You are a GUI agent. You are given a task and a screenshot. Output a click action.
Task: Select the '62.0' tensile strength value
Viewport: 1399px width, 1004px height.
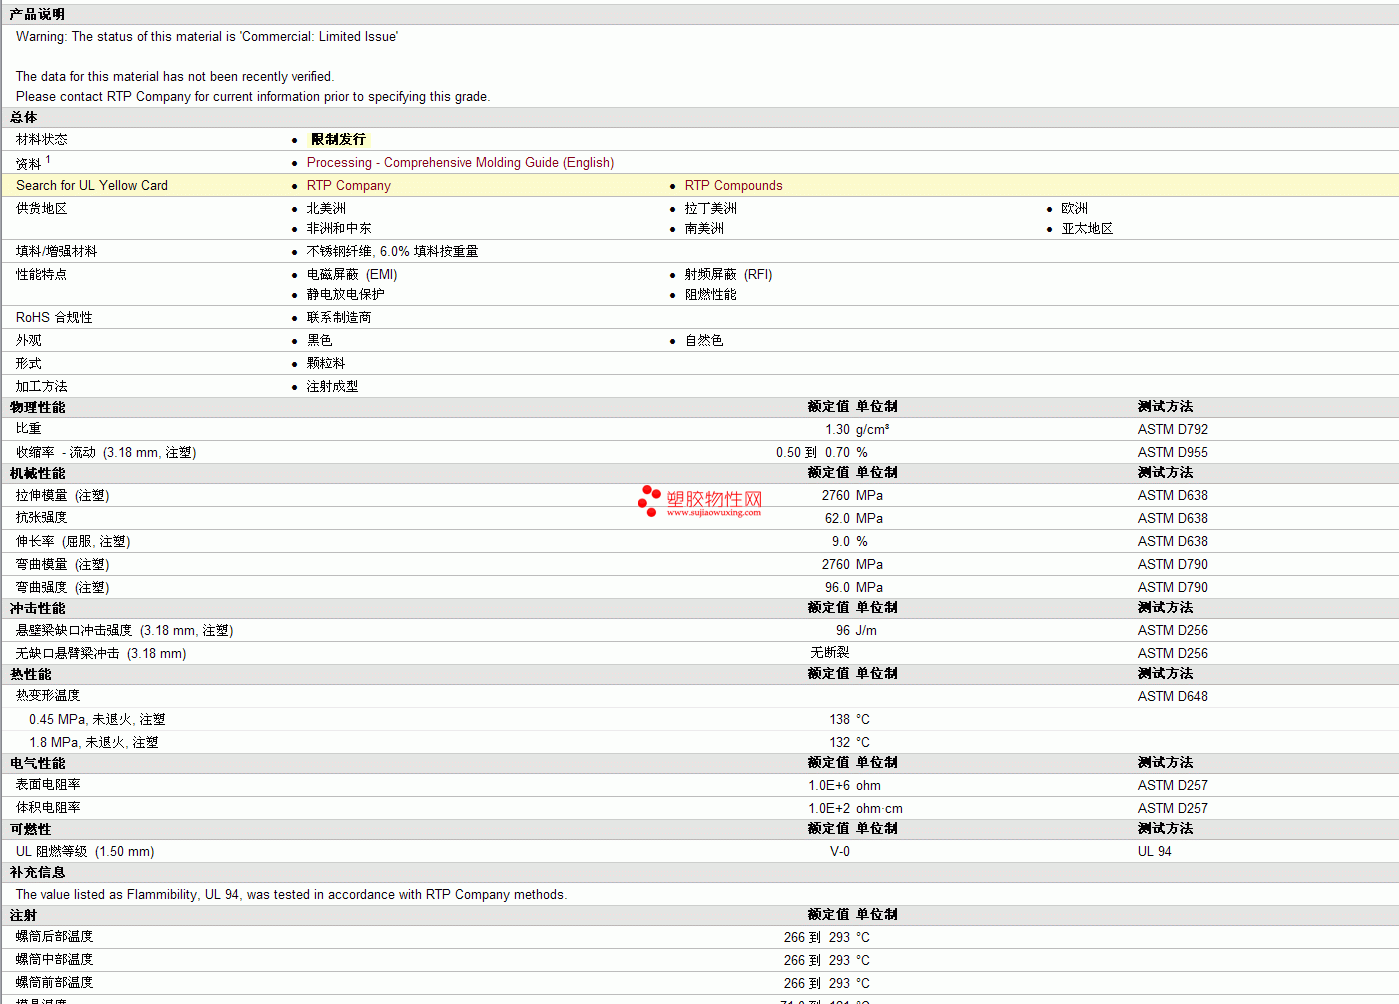837,519
